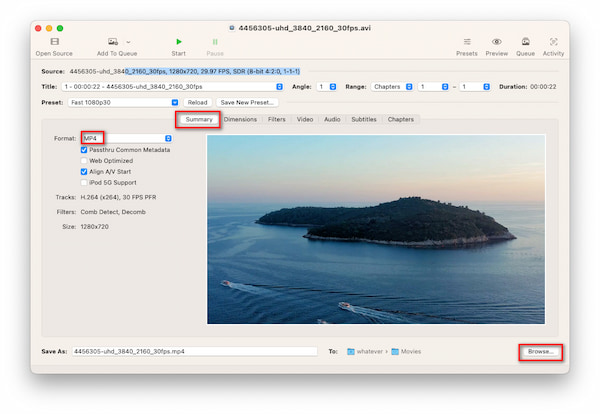Open the Angle dropdown

point(326,87)
